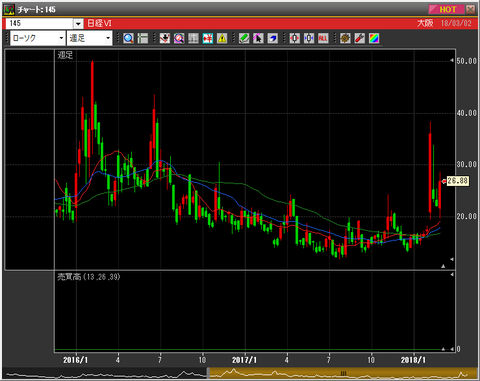480x381 pixels.
Task: Toggle the table data view icon
Action: [193, 38]
